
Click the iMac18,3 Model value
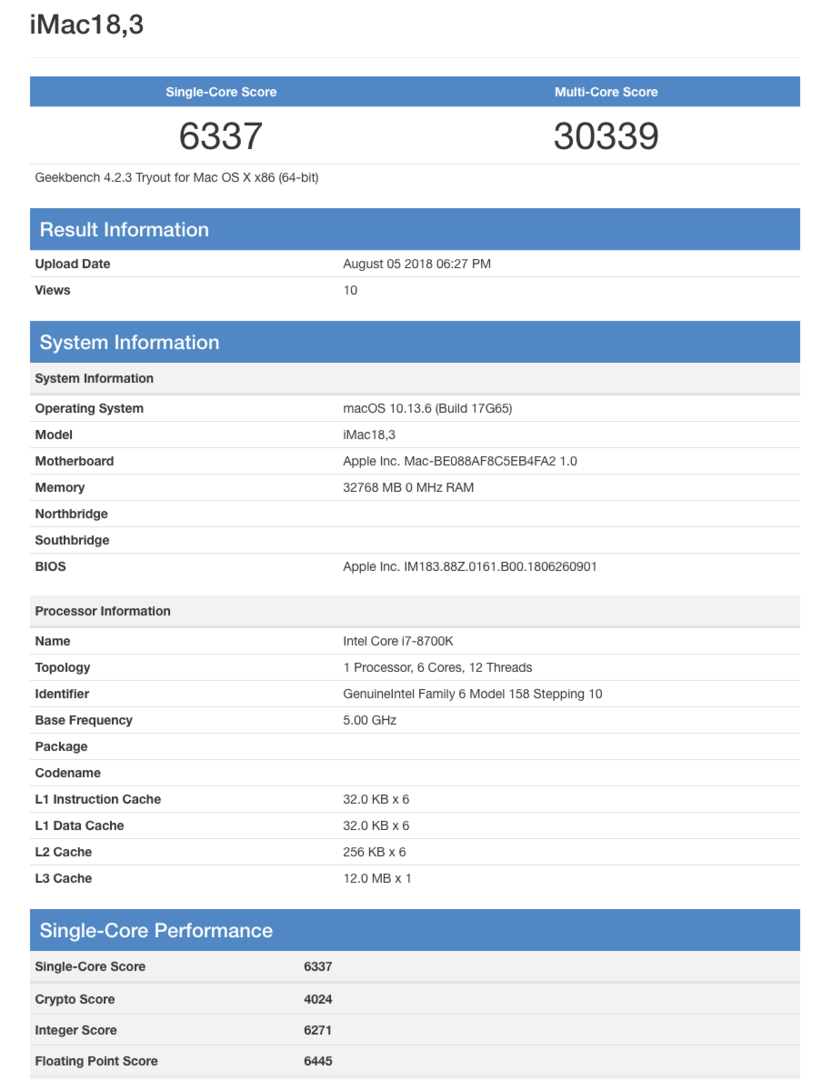(x=369, y=435)
